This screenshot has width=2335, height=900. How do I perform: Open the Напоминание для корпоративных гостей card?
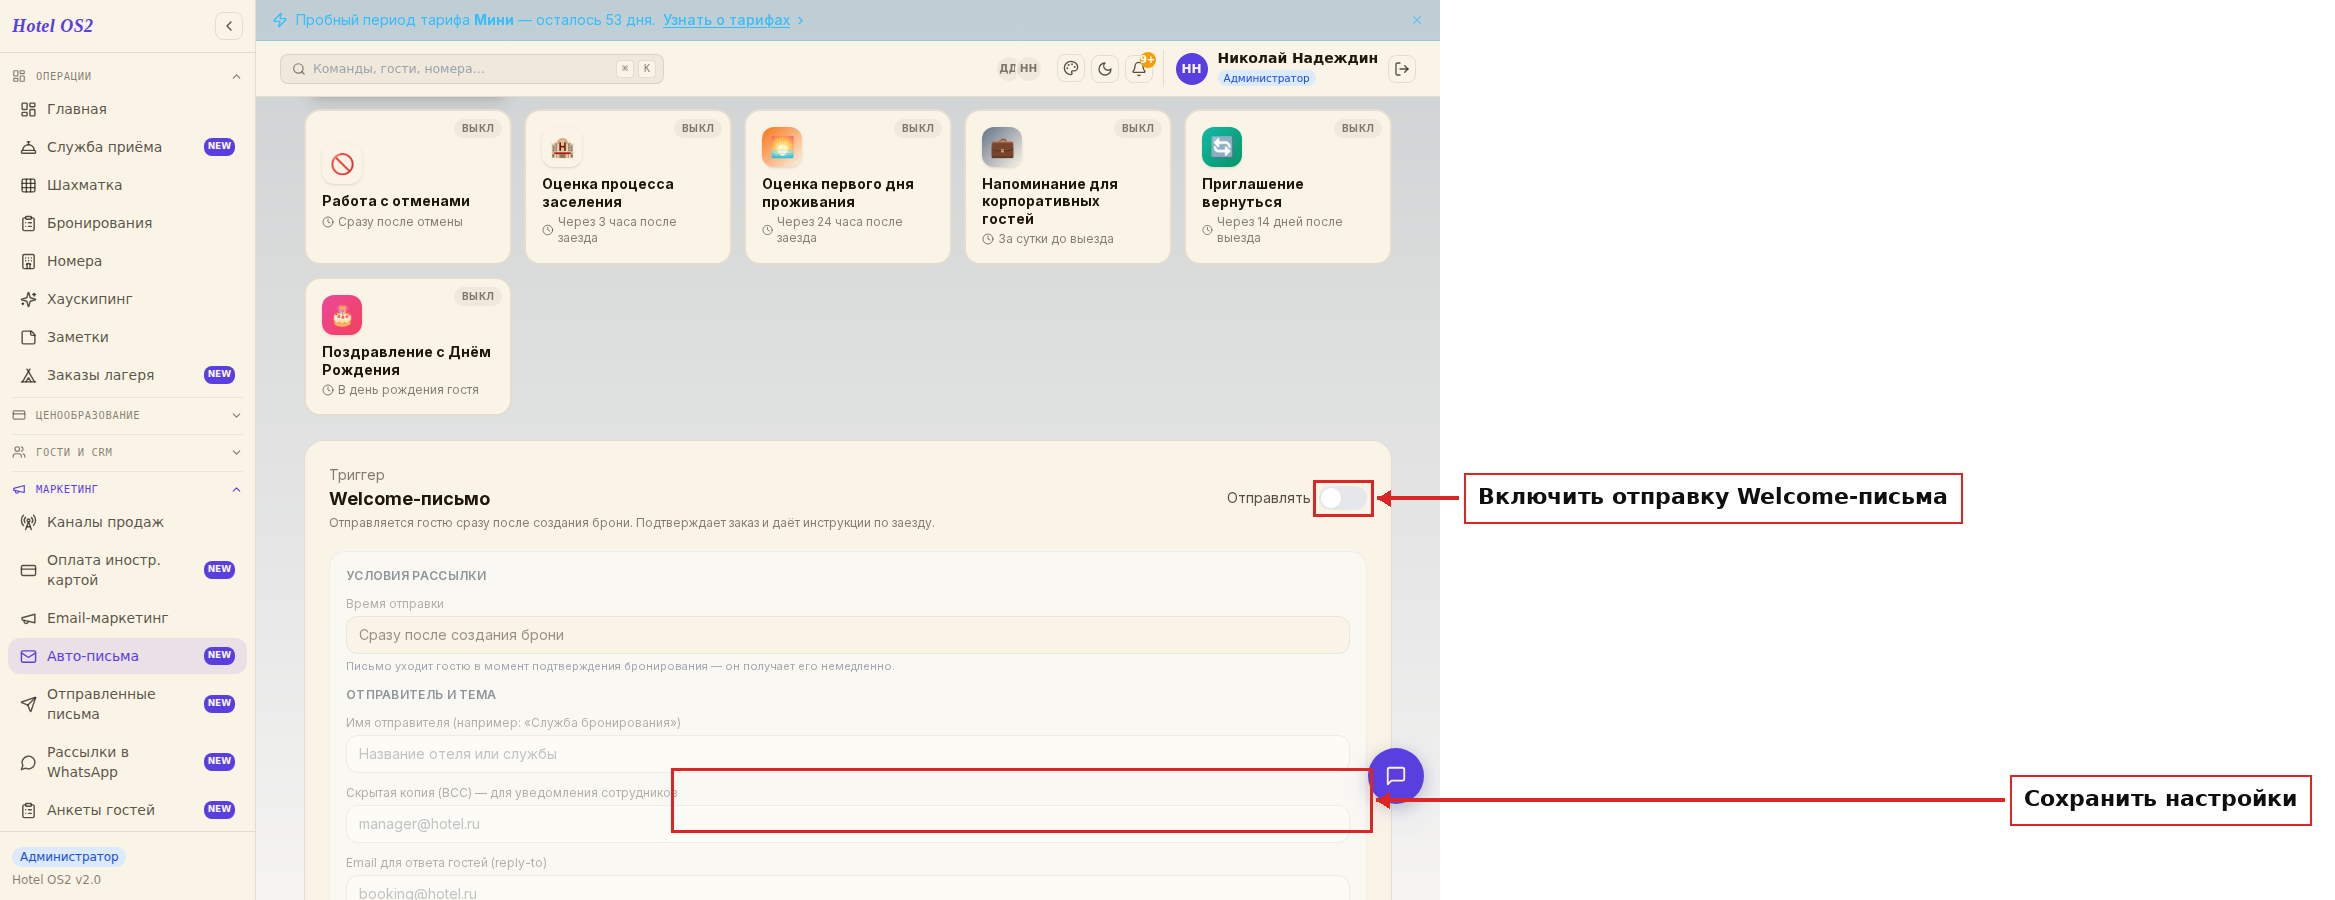coord(1068,187)
